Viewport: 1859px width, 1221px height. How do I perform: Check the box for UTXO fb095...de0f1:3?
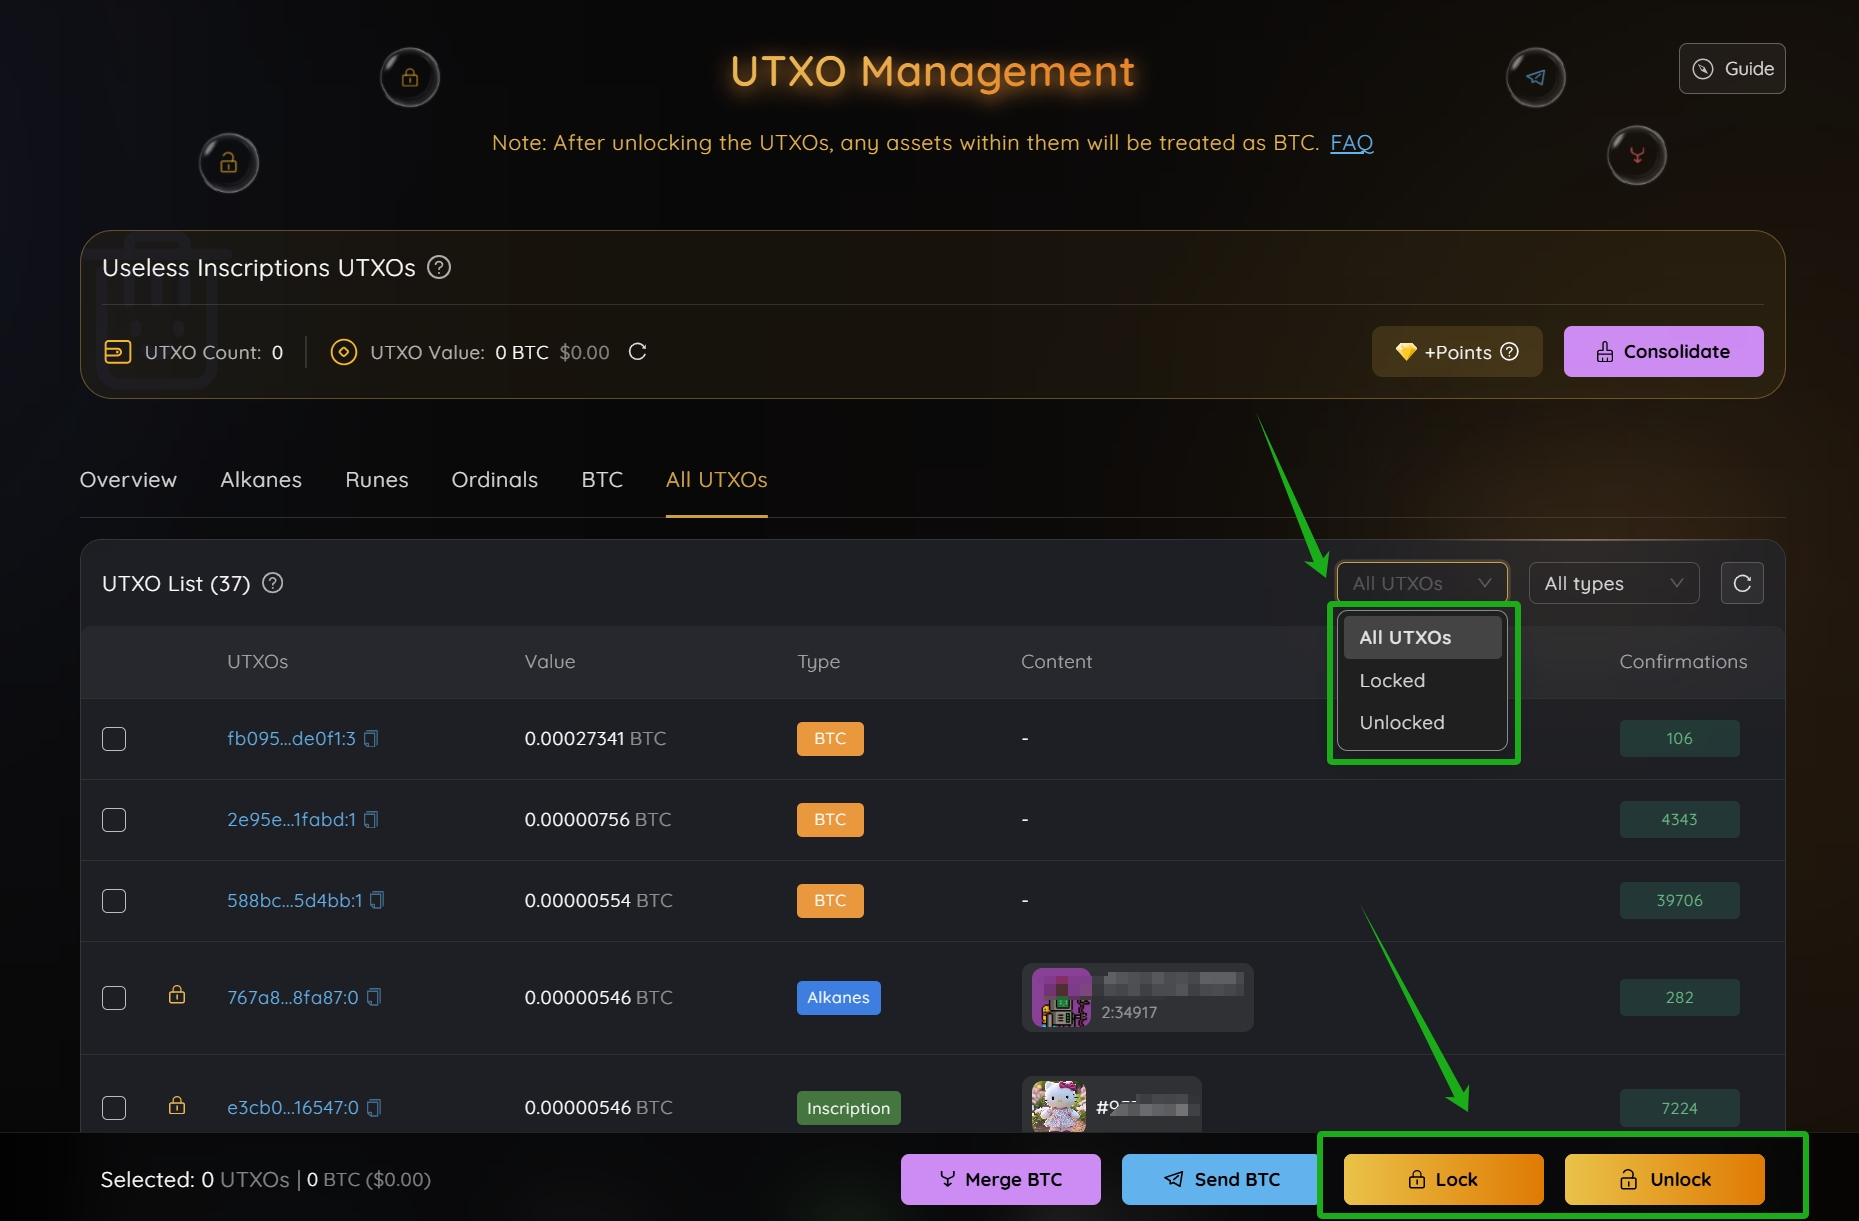click(x=114, y=739)
